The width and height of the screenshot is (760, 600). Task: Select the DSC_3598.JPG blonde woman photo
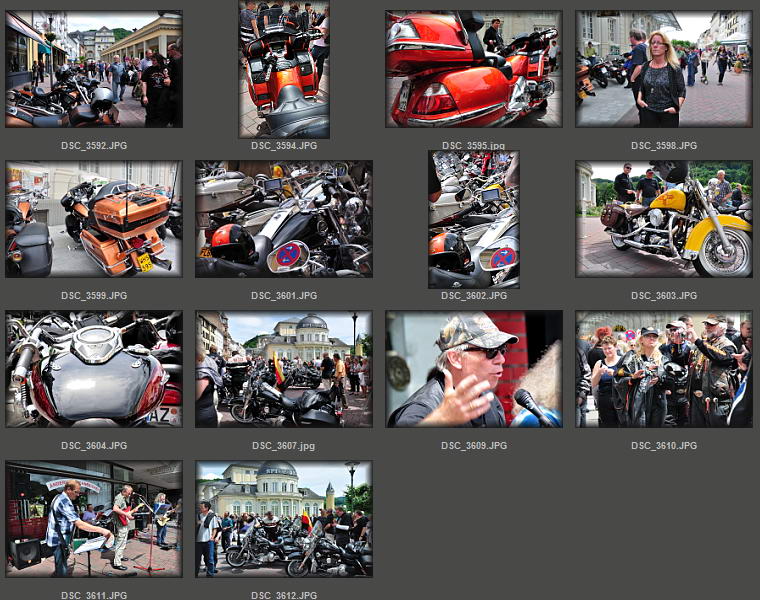tap(664, 69)
